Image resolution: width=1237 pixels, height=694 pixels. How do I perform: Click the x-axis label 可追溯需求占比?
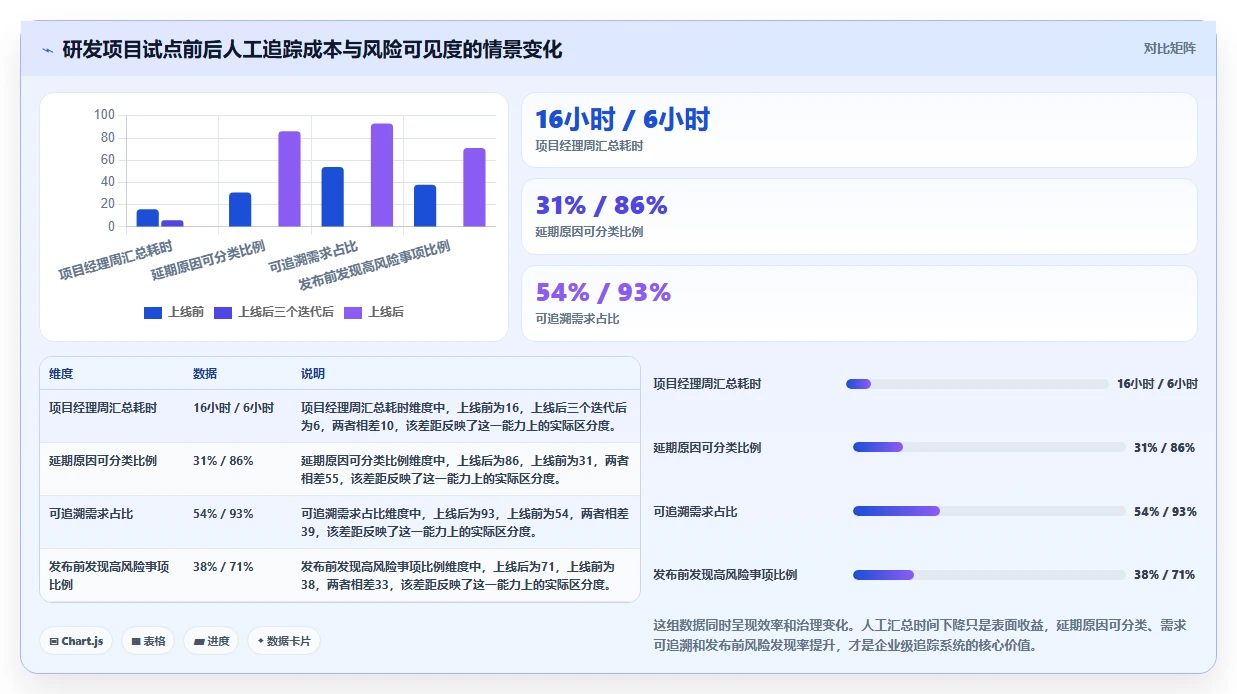[313, 257]
